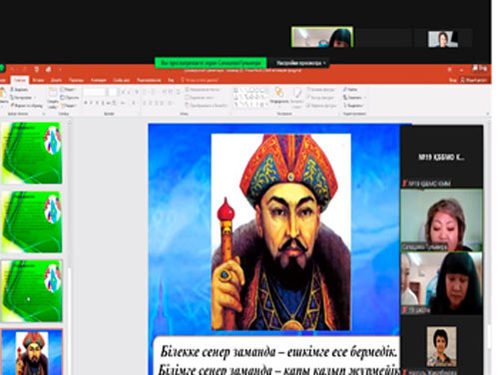Open the Экспресс-стили quick styles gallery
The height and width of the screenshot is (375, 499).
[x=297, y=97]
